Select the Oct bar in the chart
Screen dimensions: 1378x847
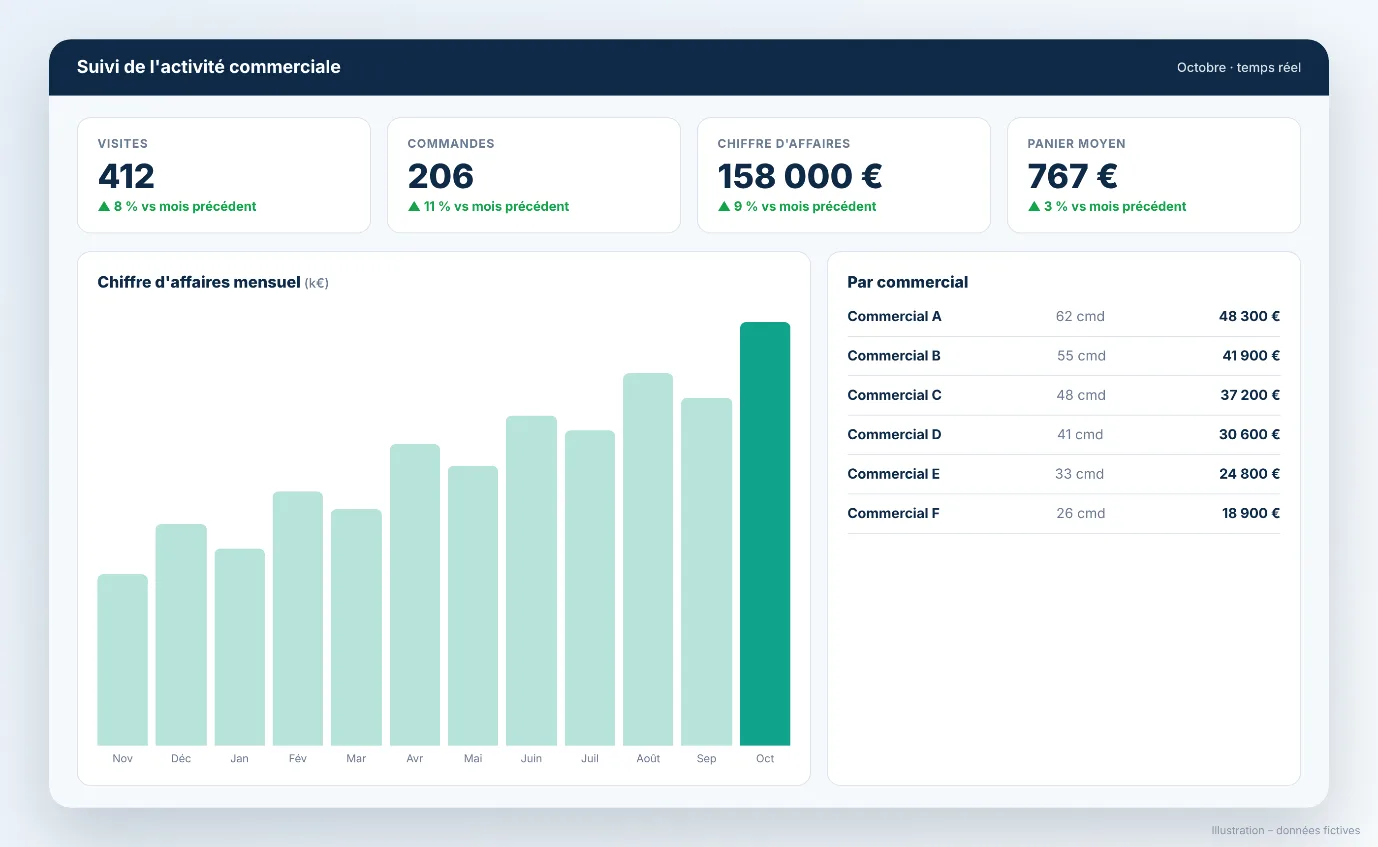[x=765, y=534]
